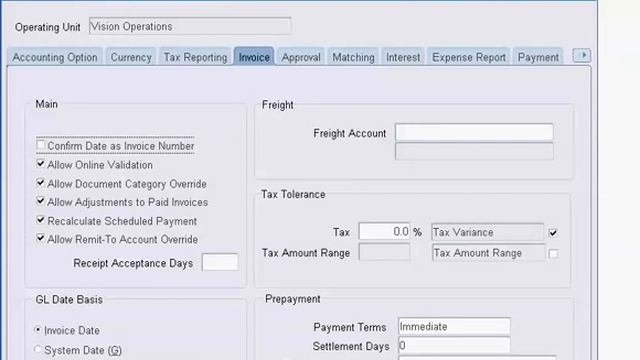Screen dimensions: 640x360
Task: Check Confirm Date as Invoice Number
Action: click(x=40, y=145)
